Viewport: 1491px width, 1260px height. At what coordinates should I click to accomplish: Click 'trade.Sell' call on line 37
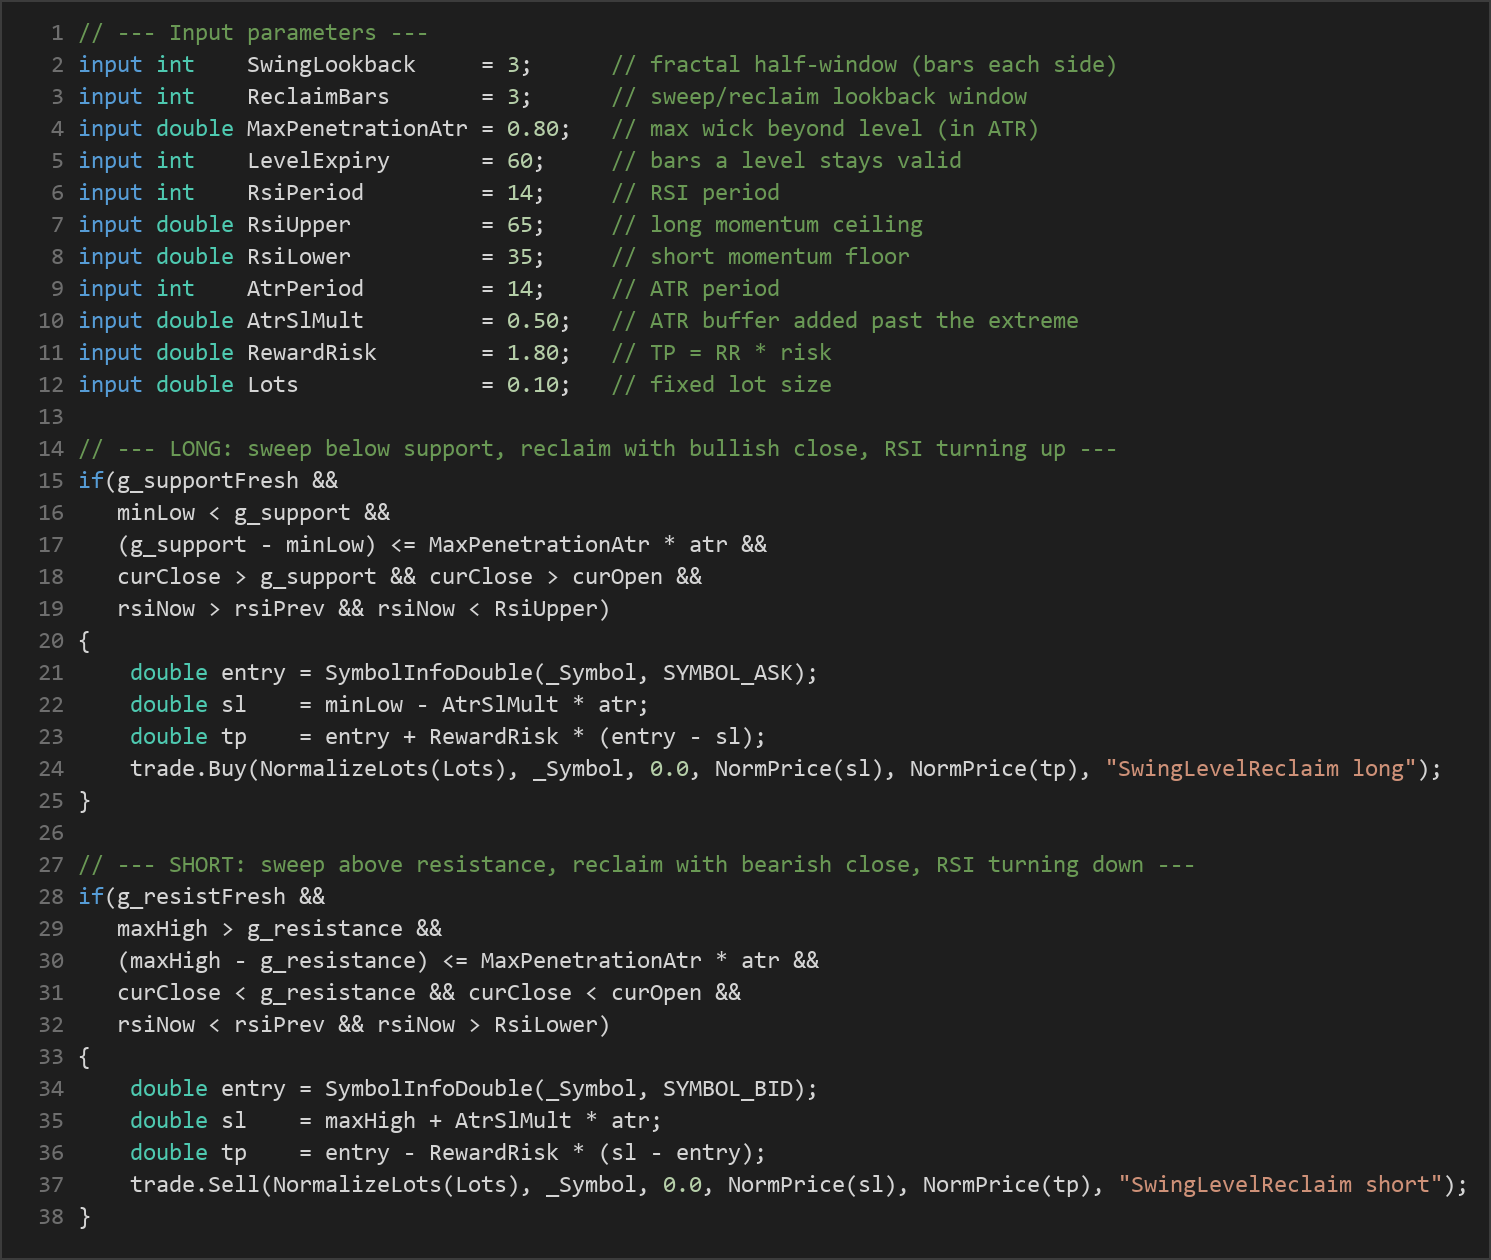(x=195, y=1185)
